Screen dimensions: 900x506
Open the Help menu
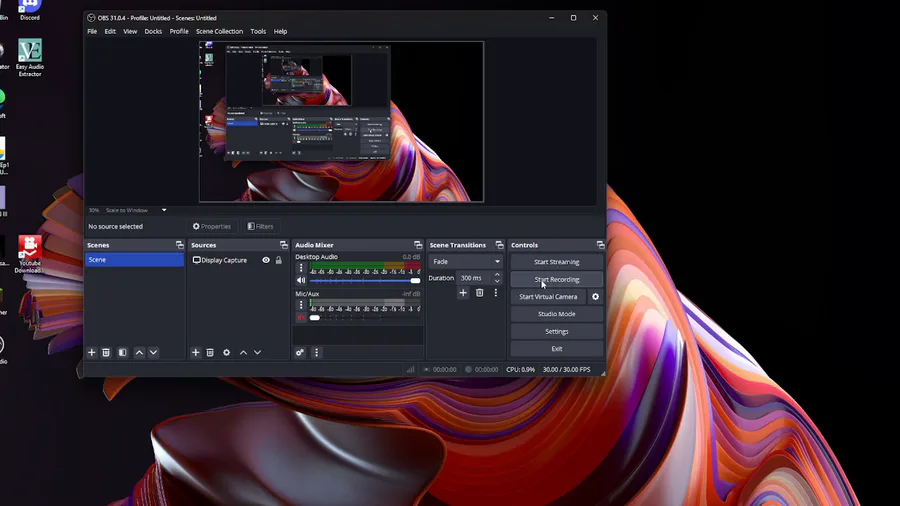280,32
